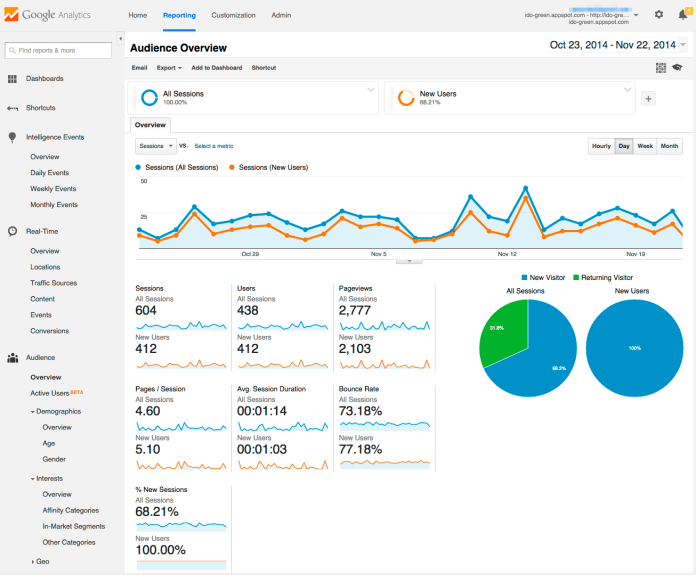Open the Customization tab
The image size is (696, 575).
pyautogui.click(x=233, y=16)
